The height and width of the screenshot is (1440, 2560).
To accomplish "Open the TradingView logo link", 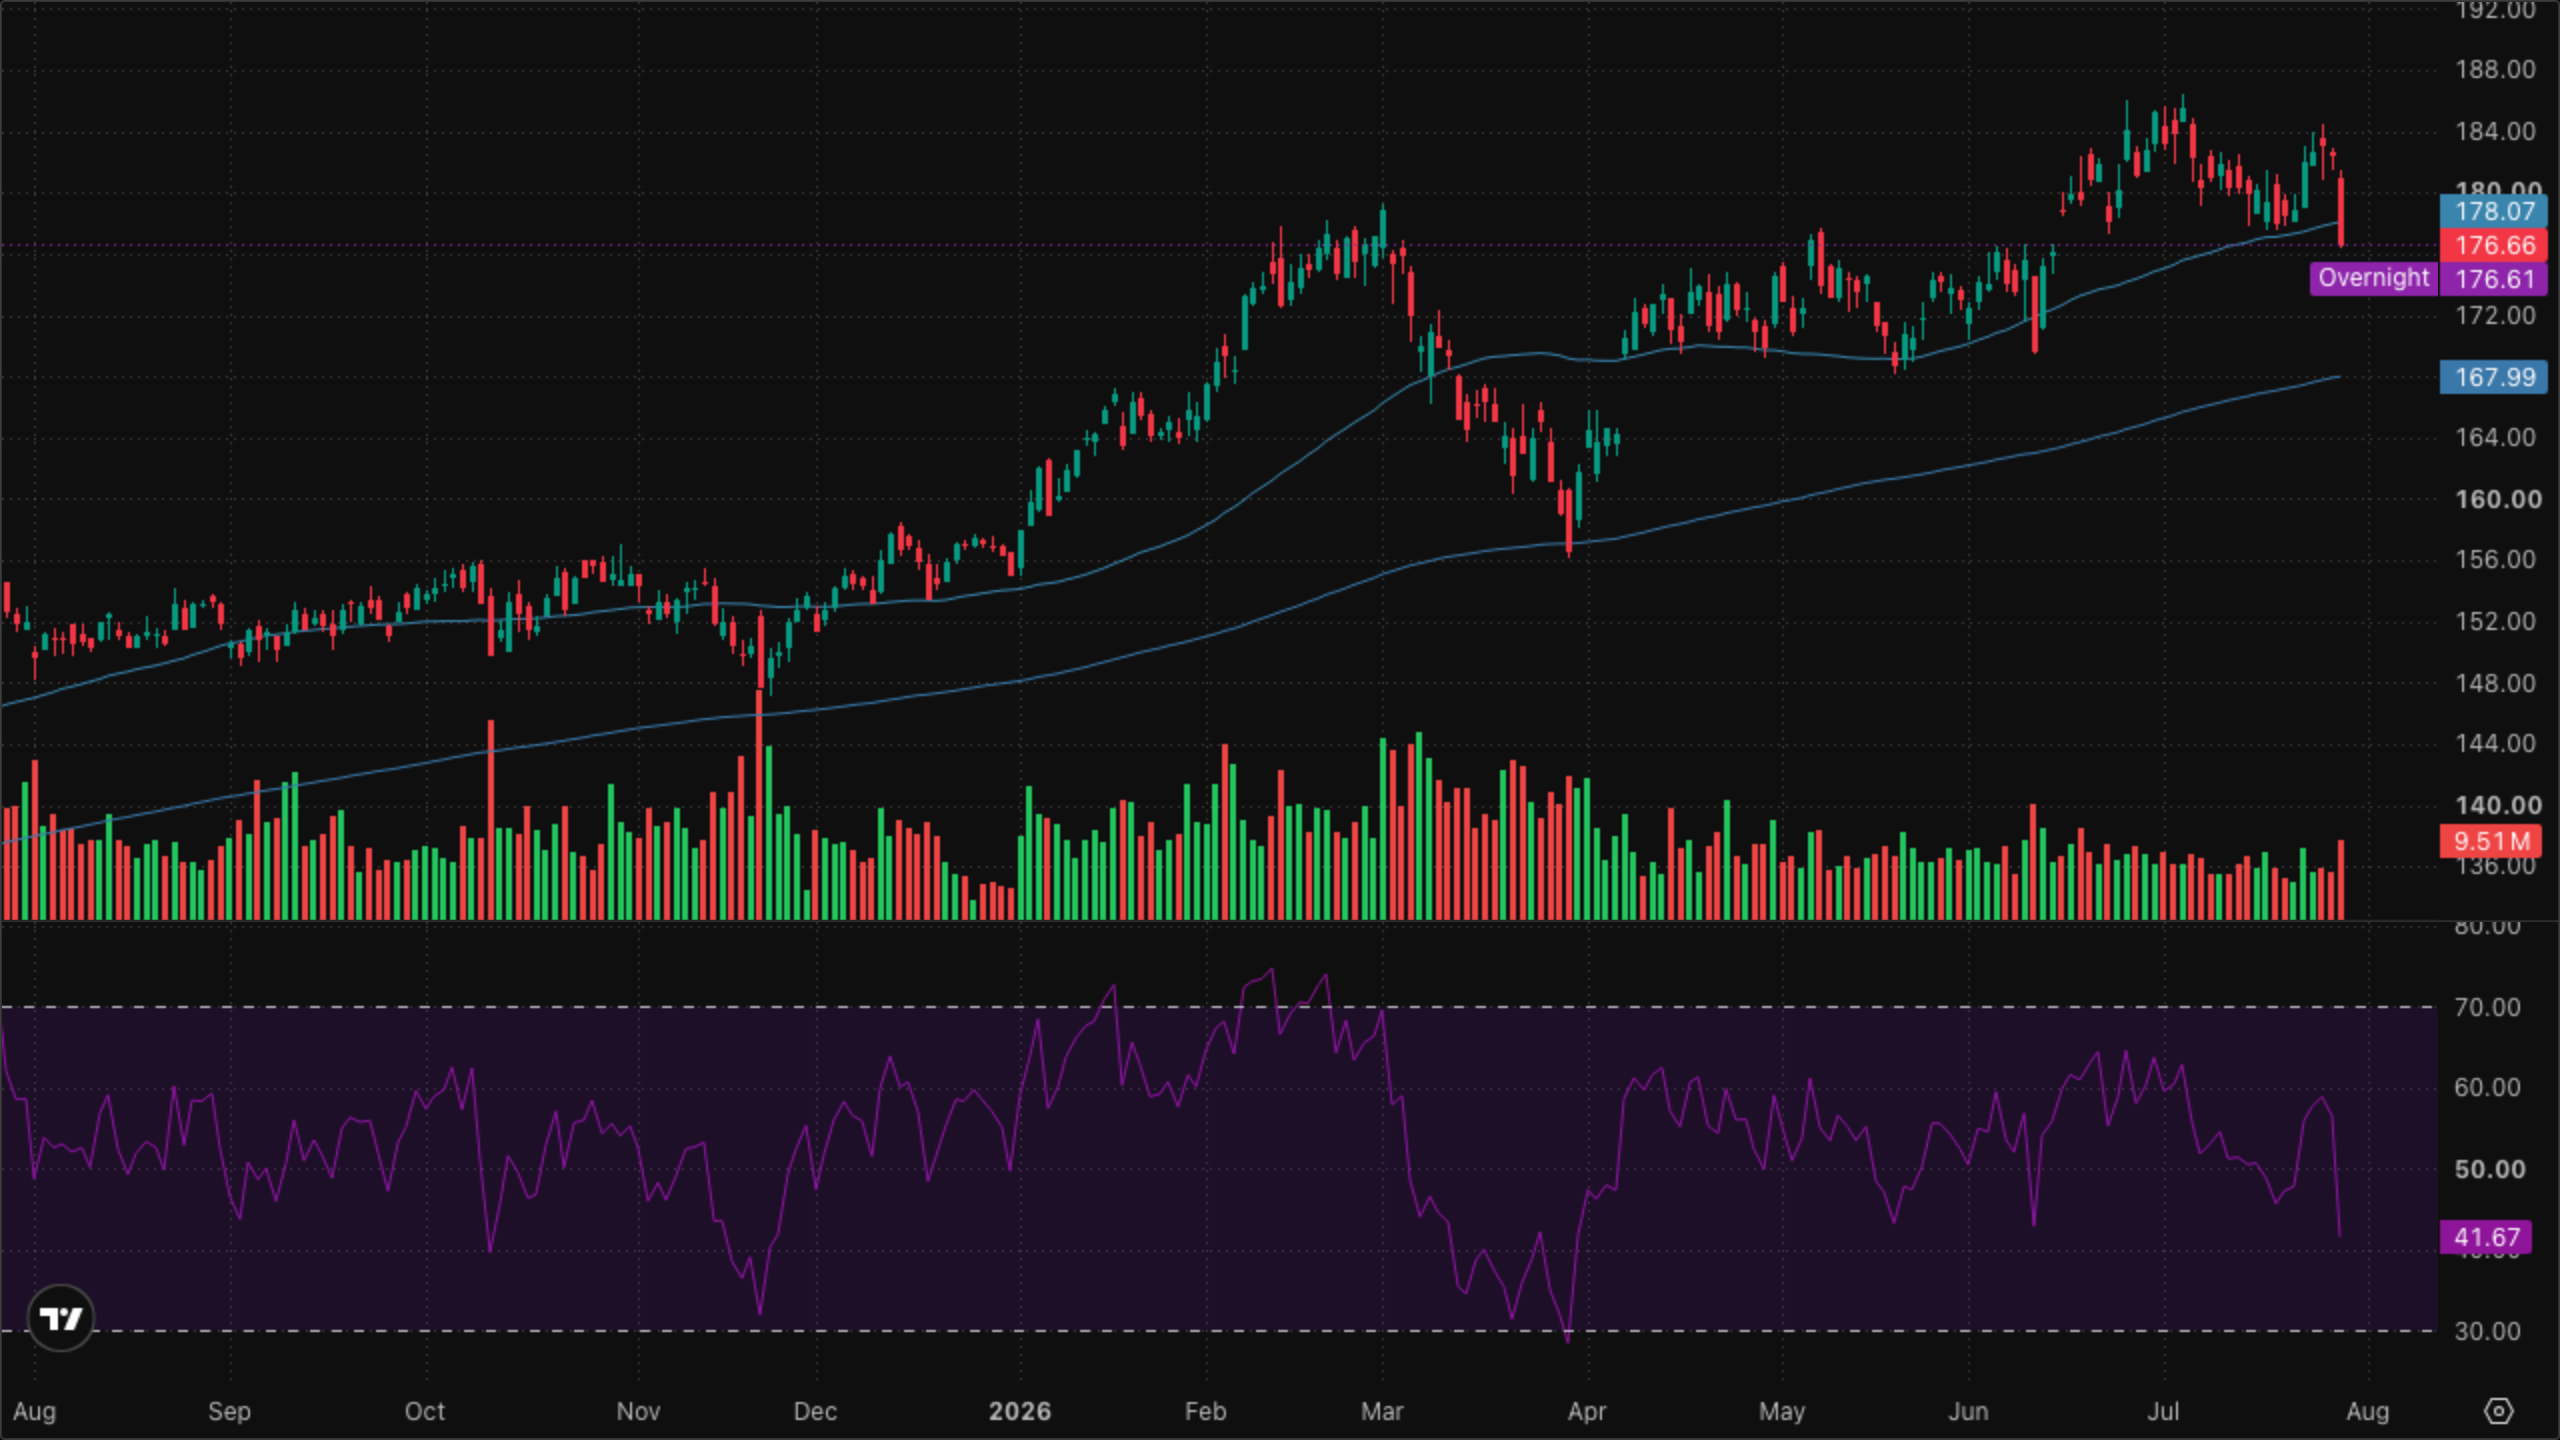I will click(x=61, y=1318).
